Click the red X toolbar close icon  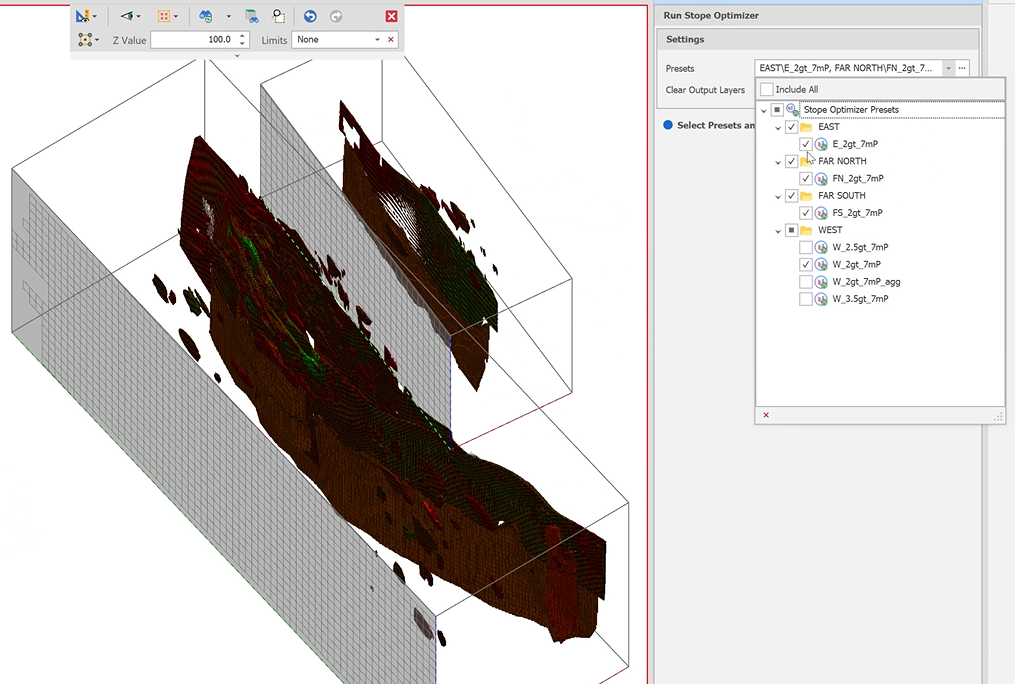391,16
